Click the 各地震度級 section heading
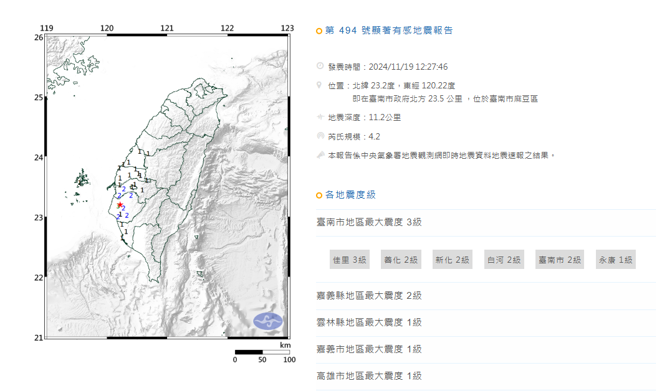The image size is (656, 391). [x=351, y=195]
